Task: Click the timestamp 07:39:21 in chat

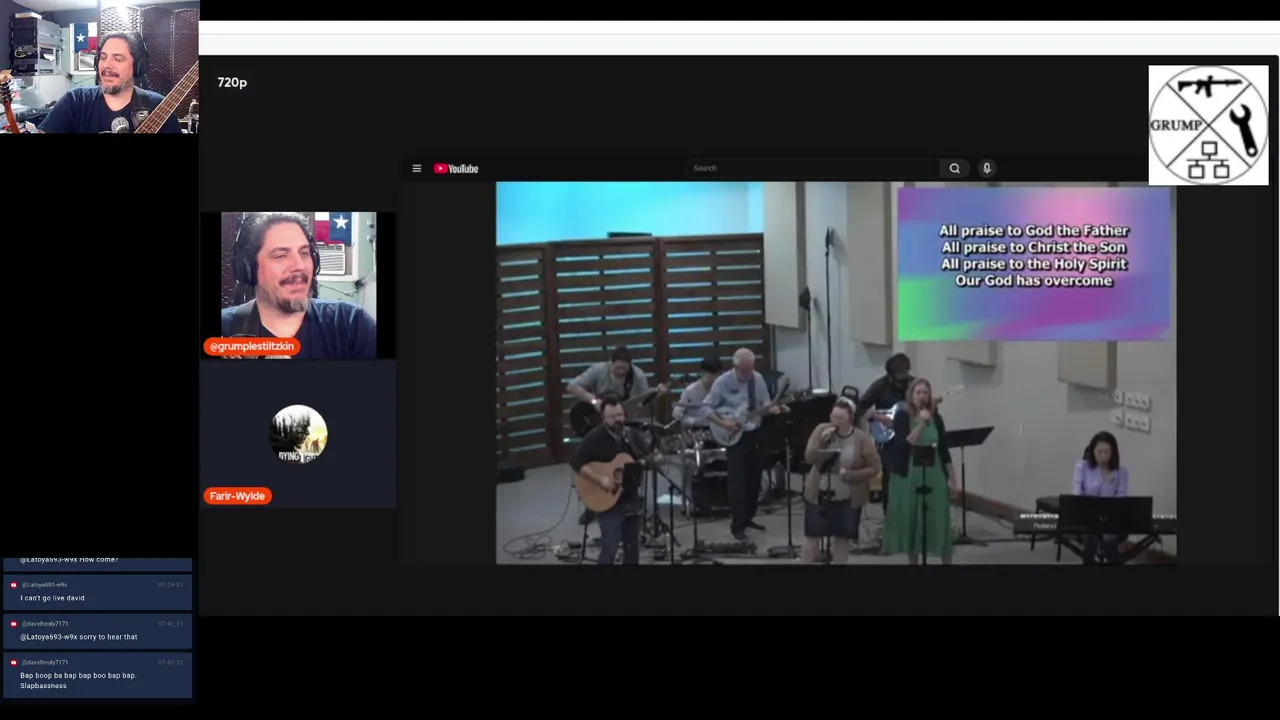Action: coord(170,585)
